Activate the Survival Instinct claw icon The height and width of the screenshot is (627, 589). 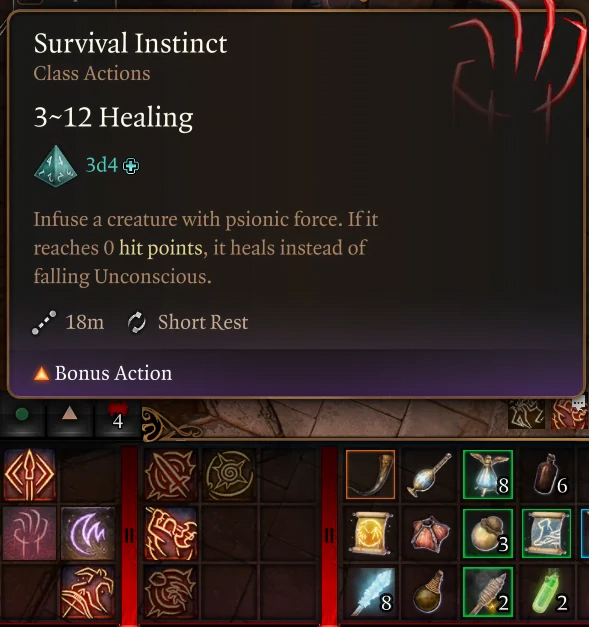click(x=30, y=533)
